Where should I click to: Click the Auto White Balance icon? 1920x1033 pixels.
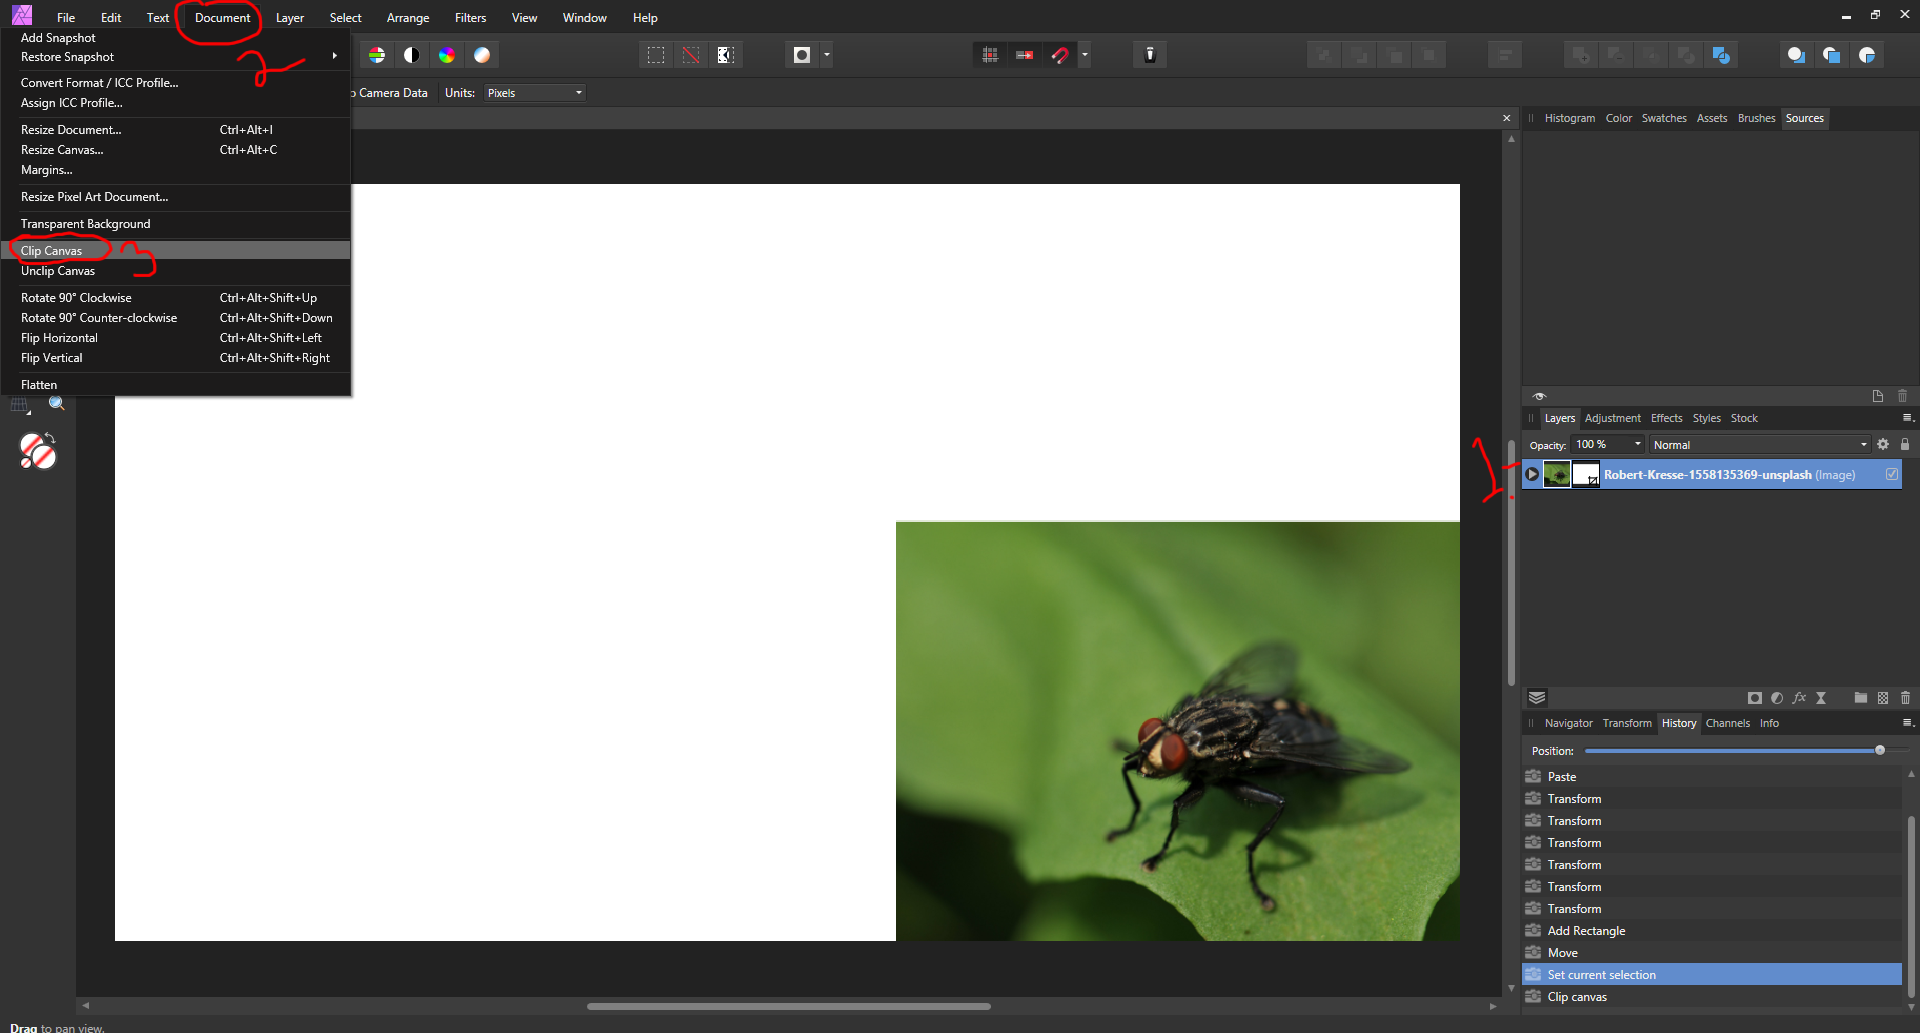(x=482, y=55)
